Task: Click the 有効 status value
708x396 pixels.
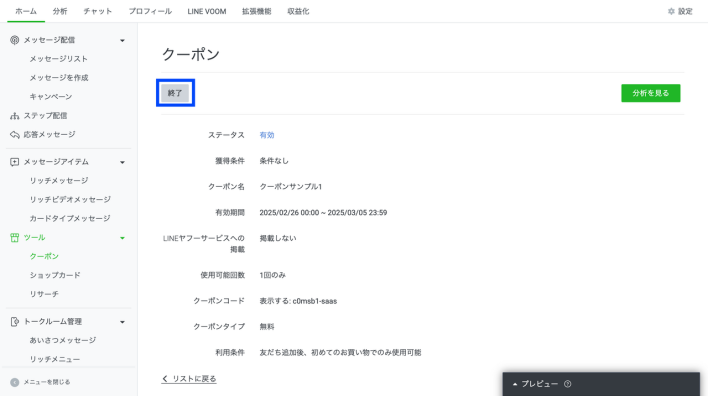Action: (267, 135)
